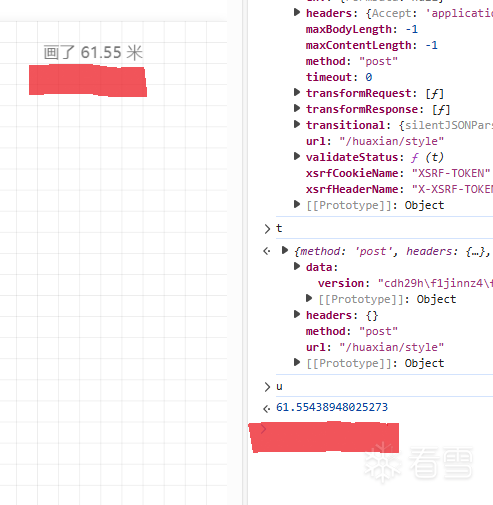Expand [[Prototype]] under the version entry
Viewport: 493px width, 505px height.
tap(309, 298)
